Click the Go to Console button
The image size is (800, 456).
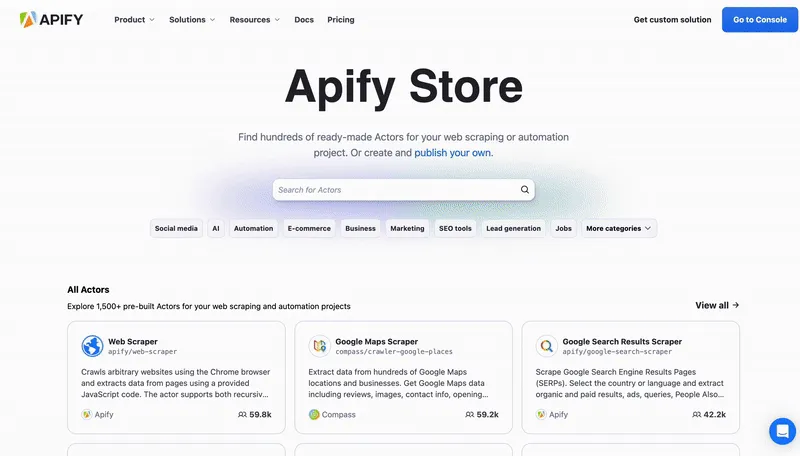coord(760,19)
